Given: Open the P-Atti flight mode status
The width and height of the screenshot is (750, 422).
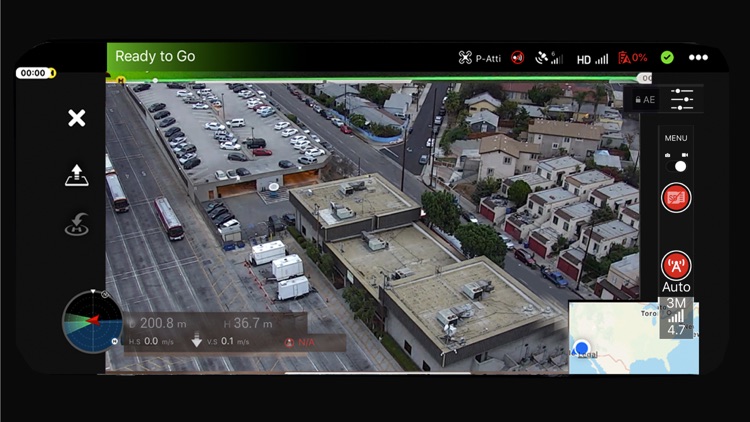Looking at the screenshot, I should pos(480,58).
